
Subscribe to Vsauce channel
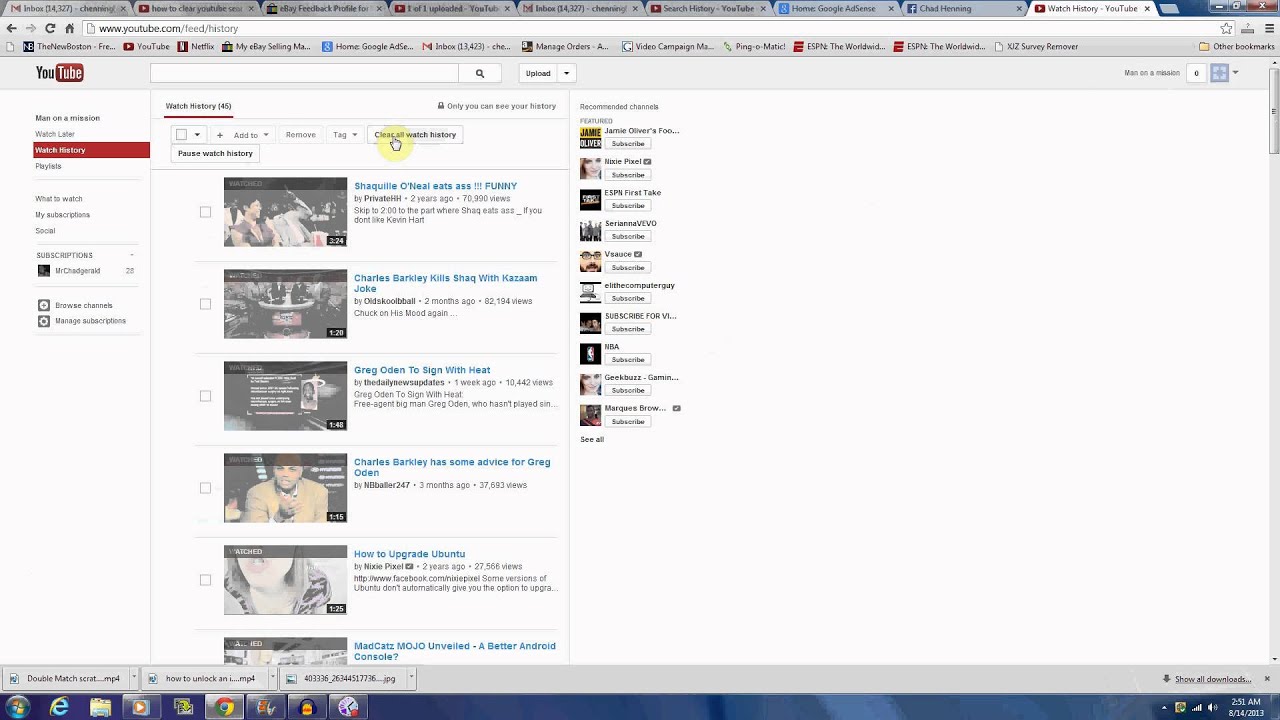(x=628, y=268)
